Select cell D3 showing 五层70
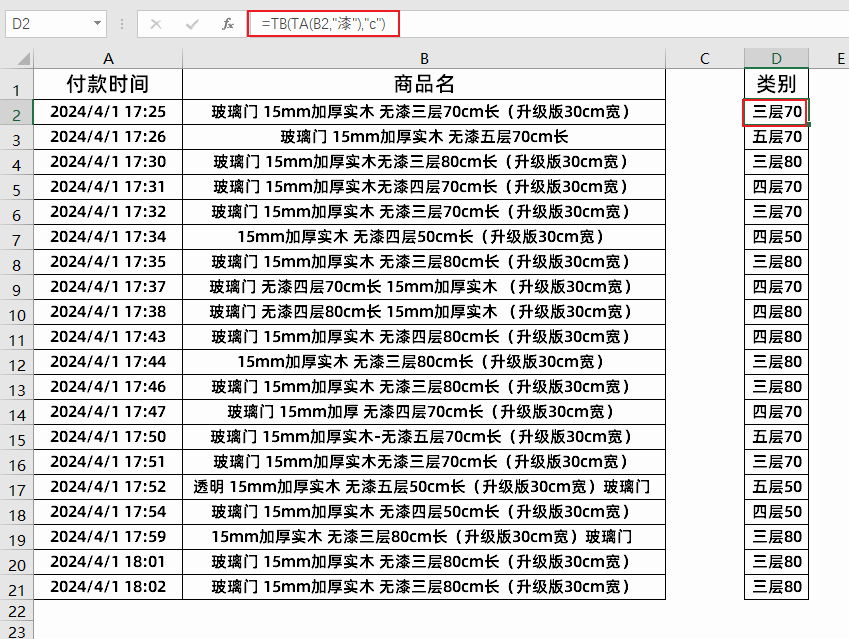Image resolution: width=849 pixels, height=639 pixels. coord(776,137)
